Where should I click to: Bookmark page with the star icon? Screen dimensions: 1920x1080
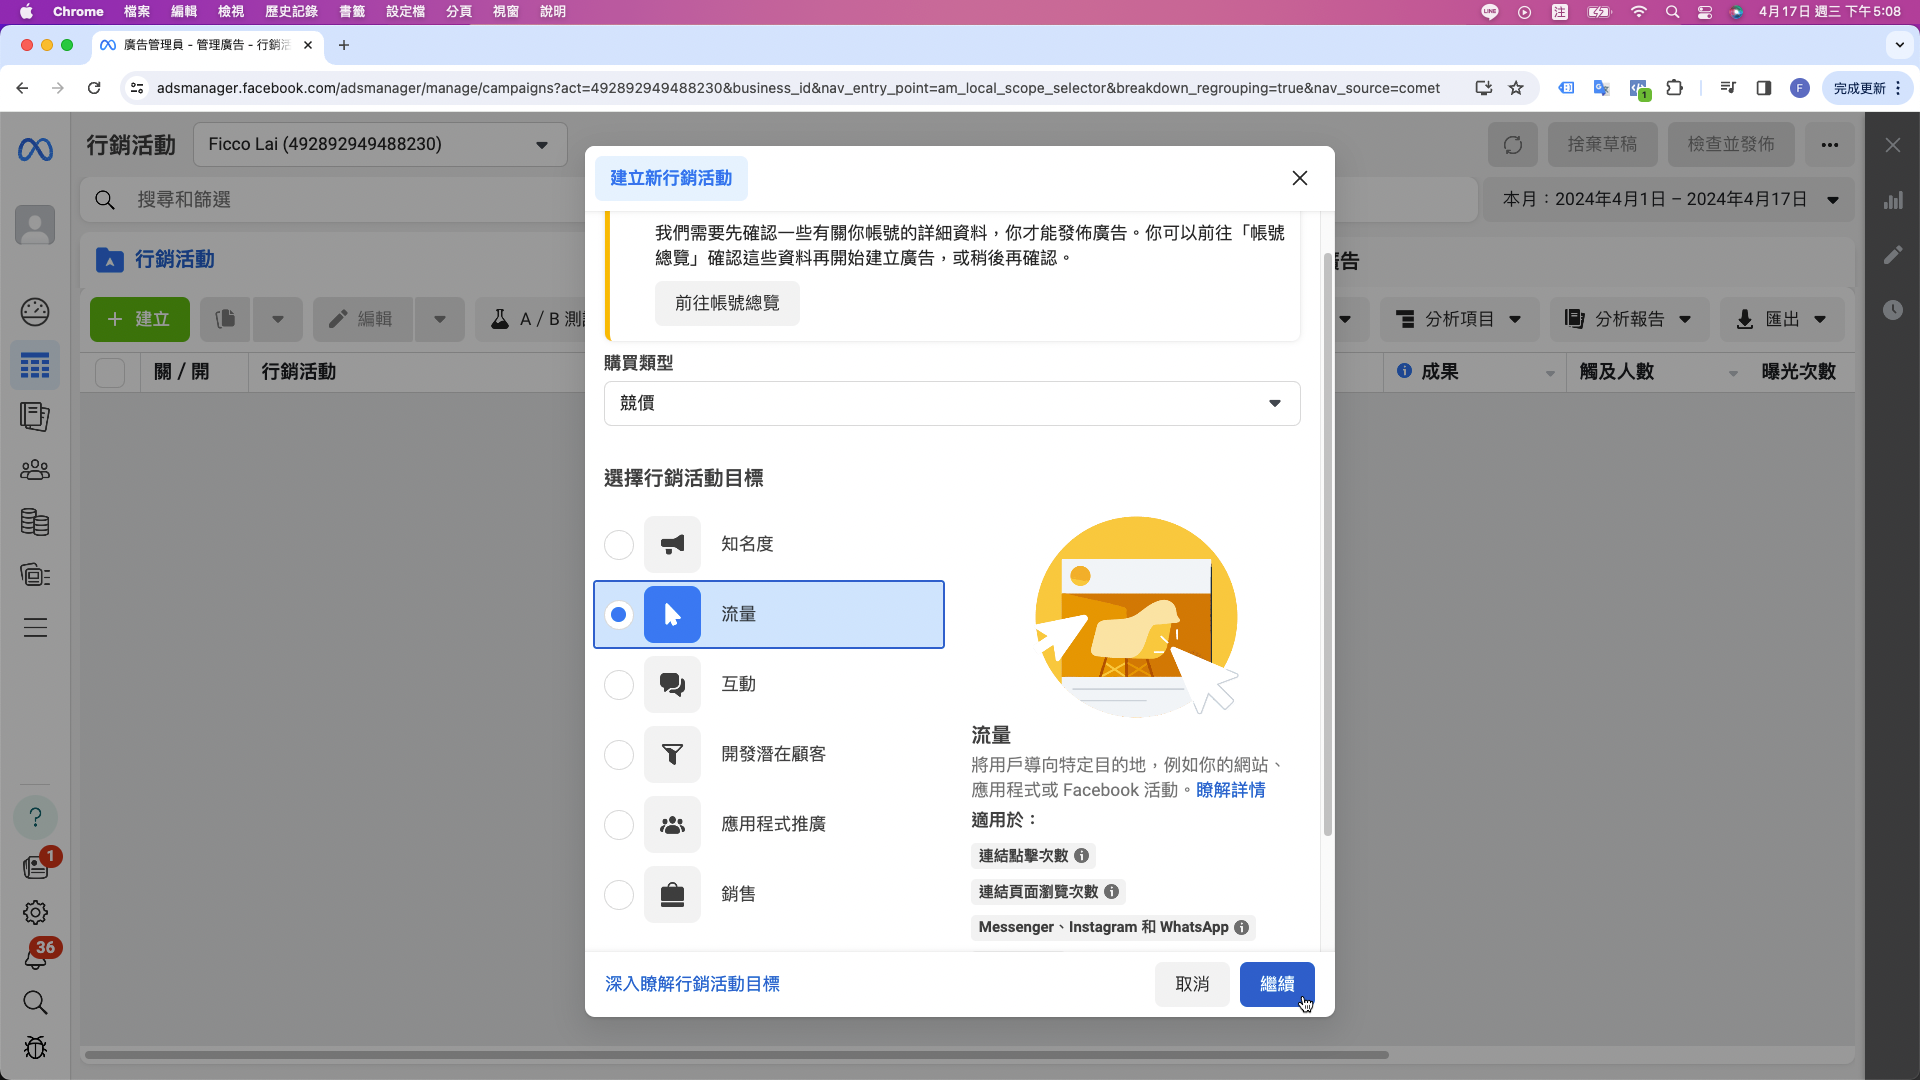tap(1516, 88)
